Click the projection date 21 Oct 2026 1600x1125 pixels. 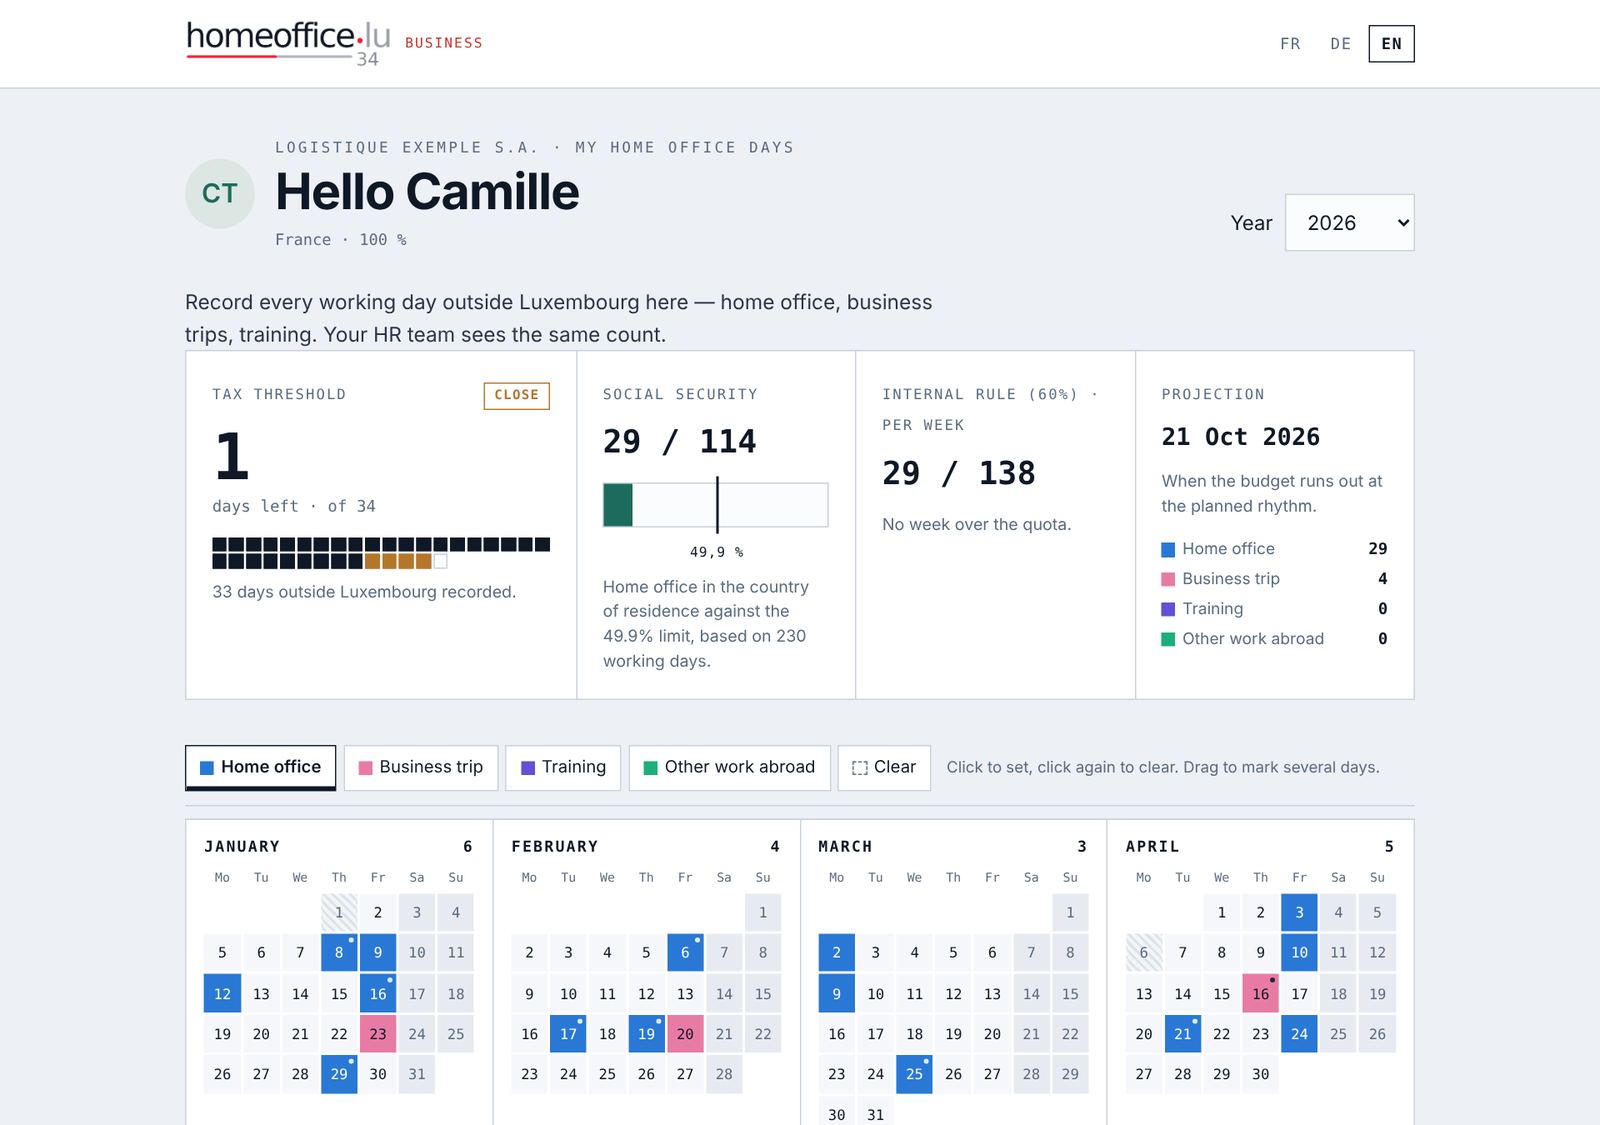pyautogui.click(x=1240, y=437)
